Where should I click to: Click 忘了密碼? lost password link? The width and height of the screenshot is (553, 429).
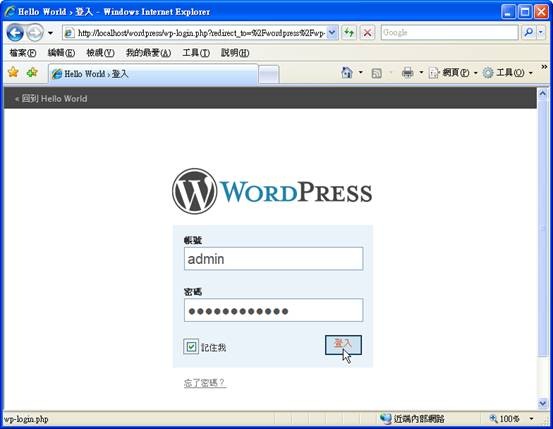click(x=205, y=383)
